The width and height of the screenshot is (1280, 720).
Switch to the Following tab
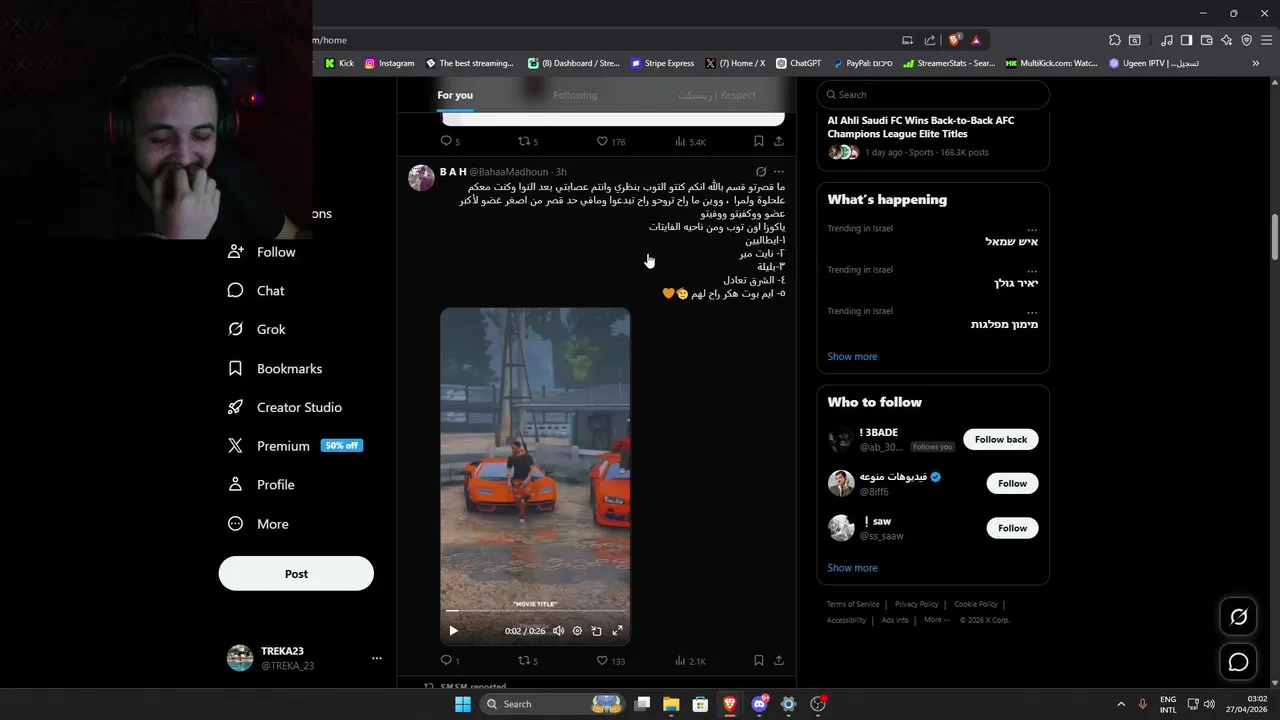(x=575, y=95)
